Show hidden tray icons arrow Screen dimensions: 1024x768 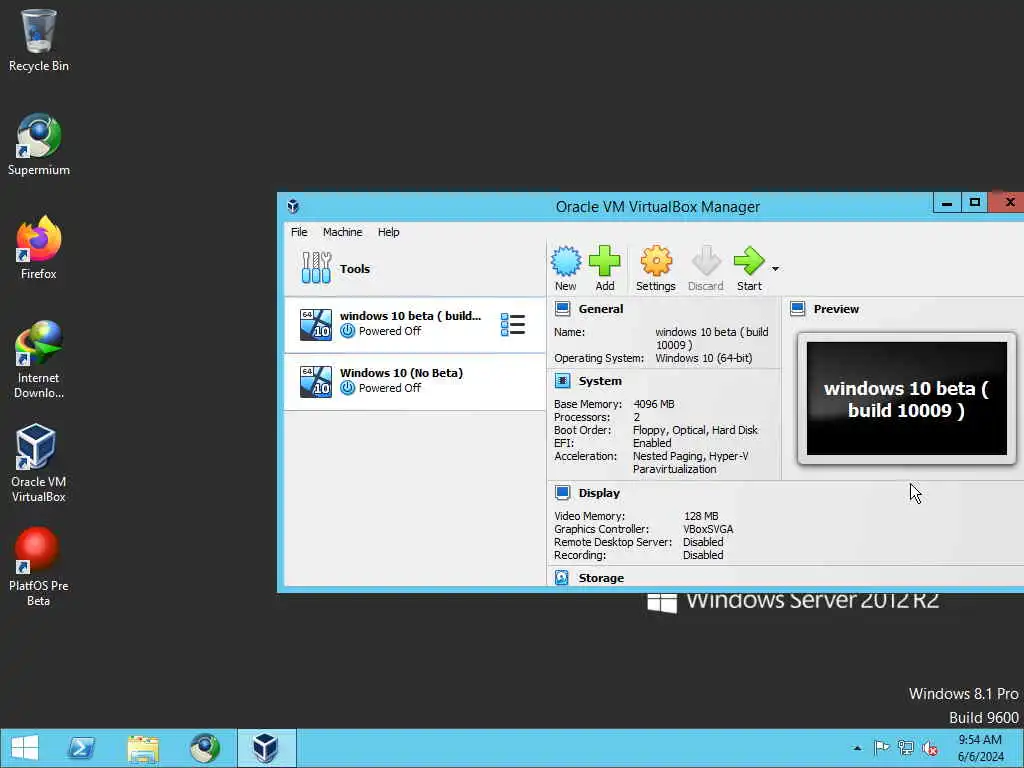(857, 748)
